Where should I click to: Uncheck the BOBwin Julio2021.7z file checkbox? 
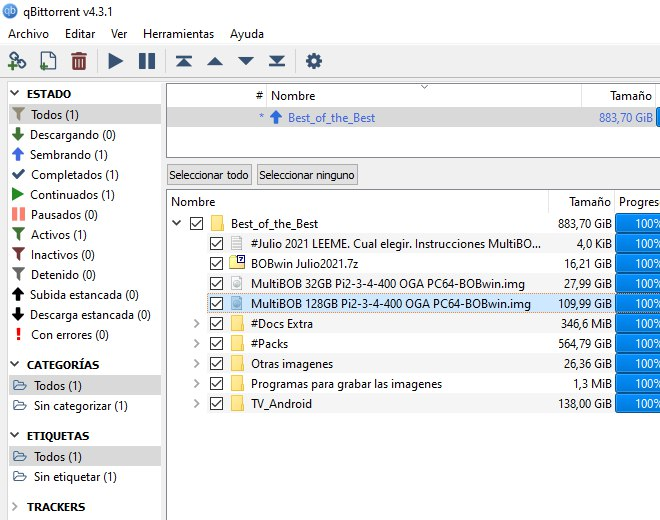[x=216, y=264]
